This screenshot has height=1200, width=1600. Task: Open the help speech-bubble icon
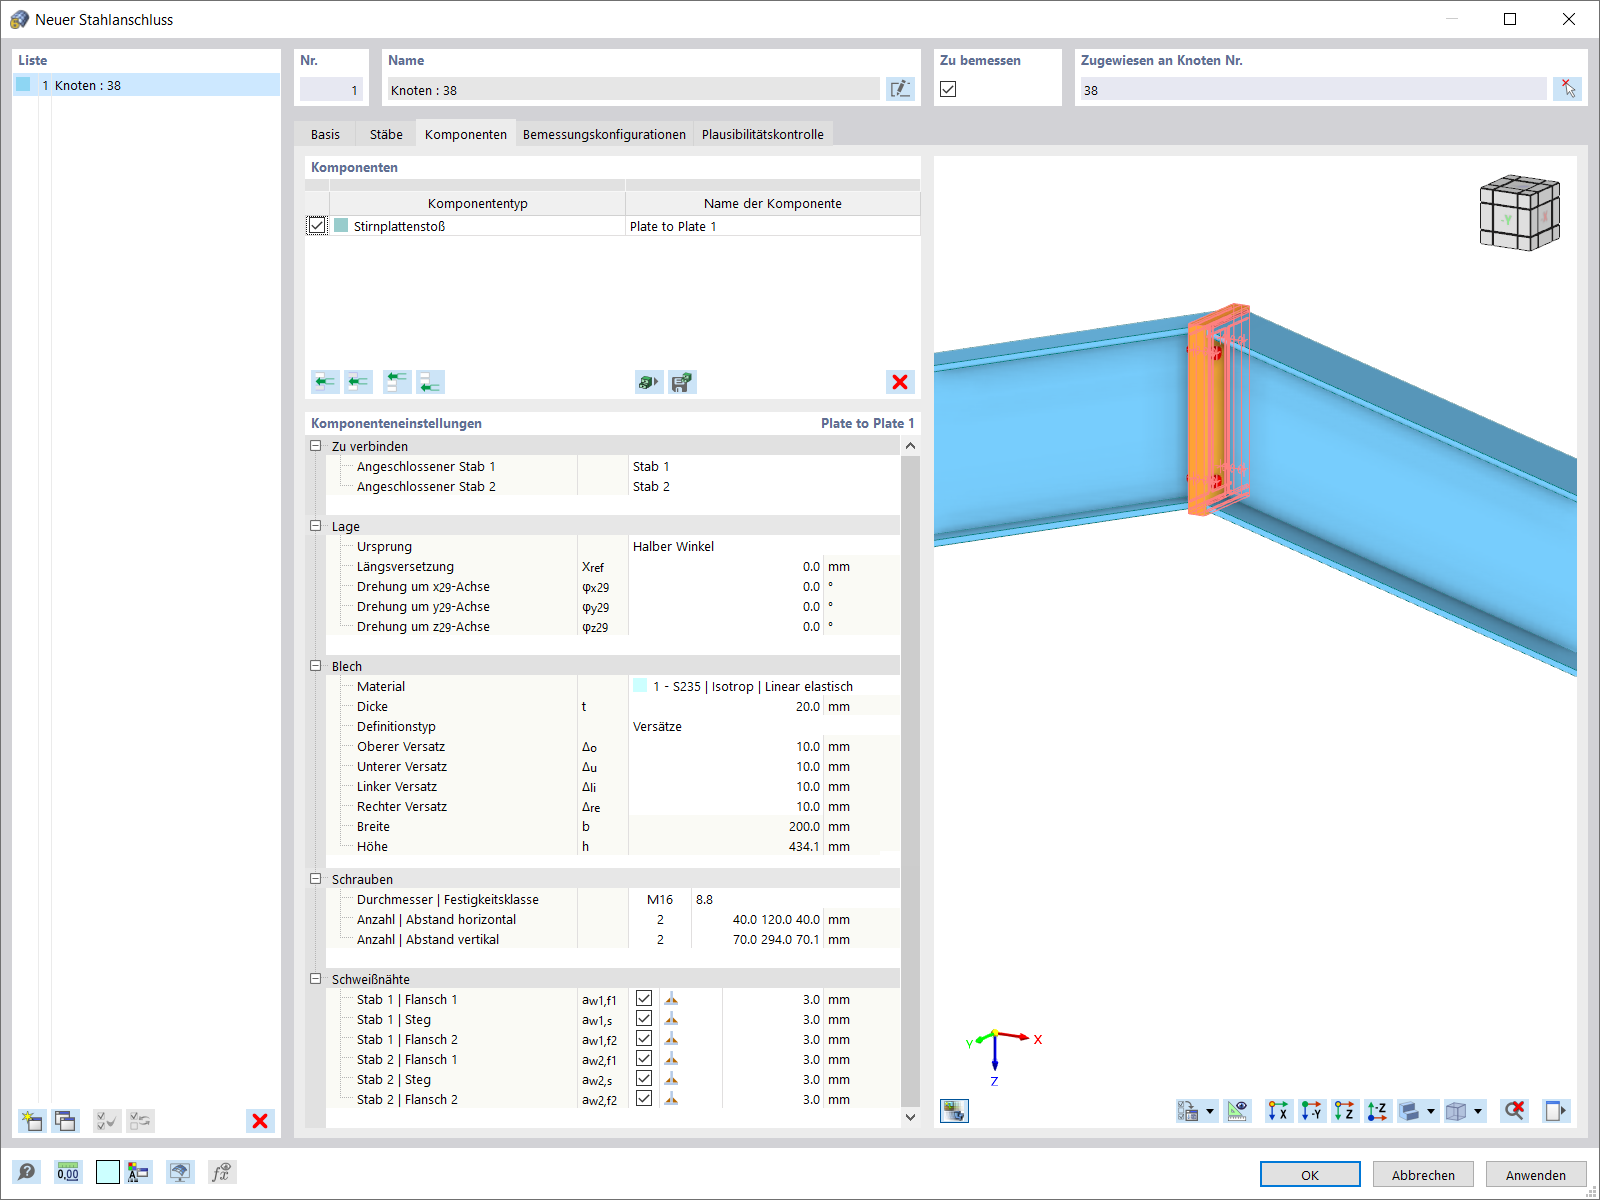(27, 1172)
